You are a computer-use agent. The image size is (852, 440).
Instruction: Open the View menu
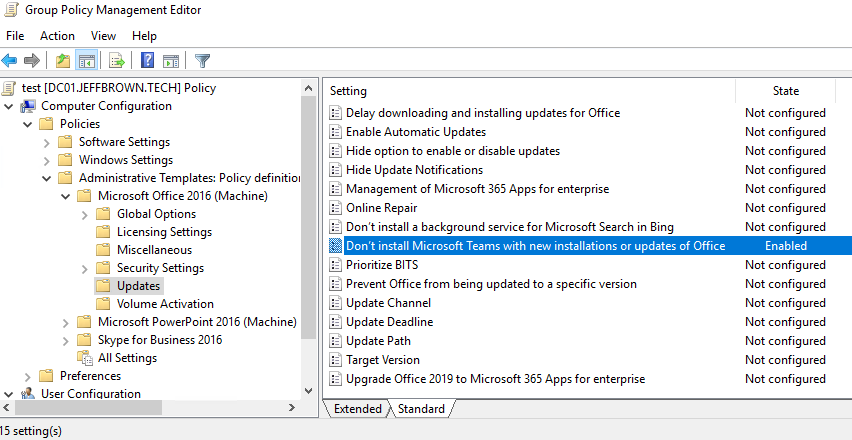pyautogui.click(x=103, y=36)
